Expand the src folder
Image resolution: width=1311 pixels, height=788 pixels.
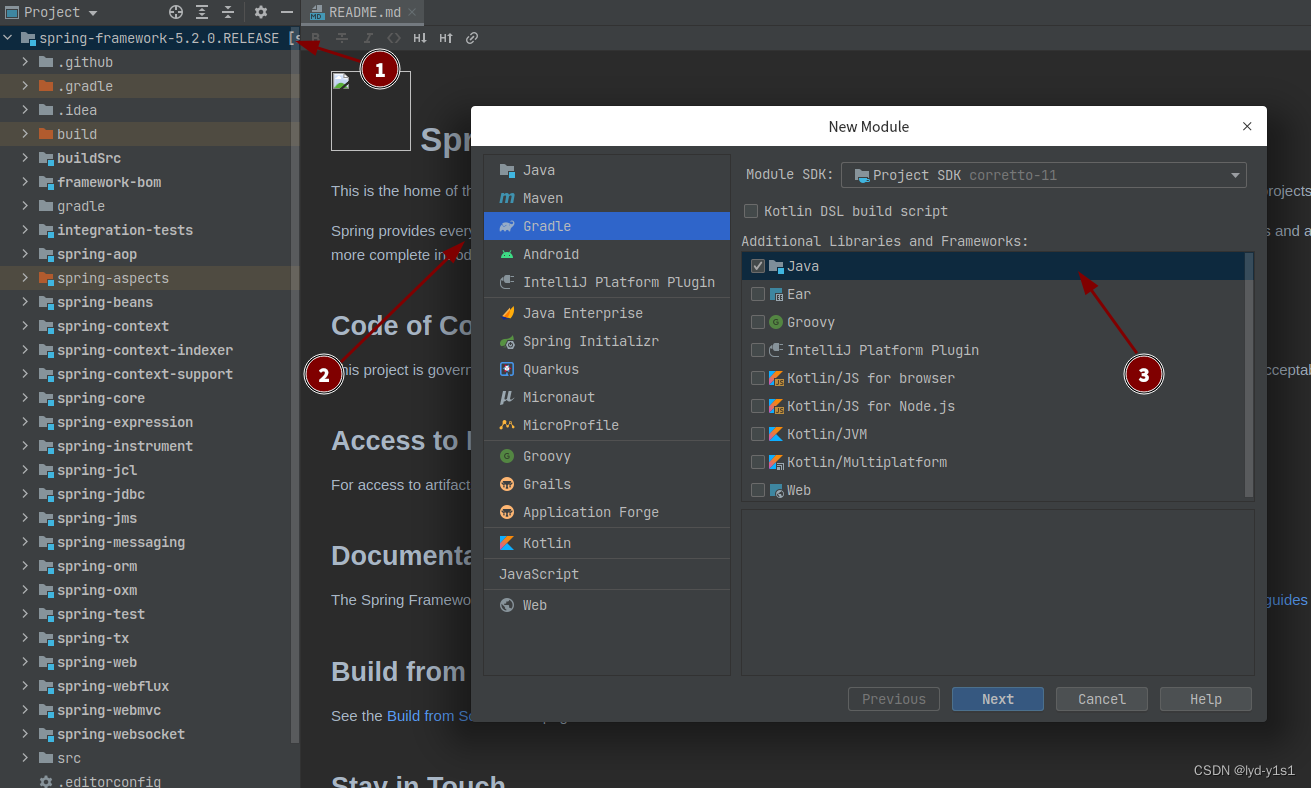click(25, 758)
